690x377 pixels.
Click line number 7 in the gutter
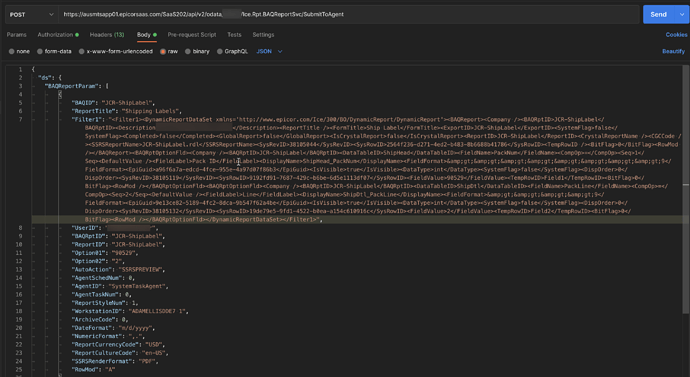[20, 120]
